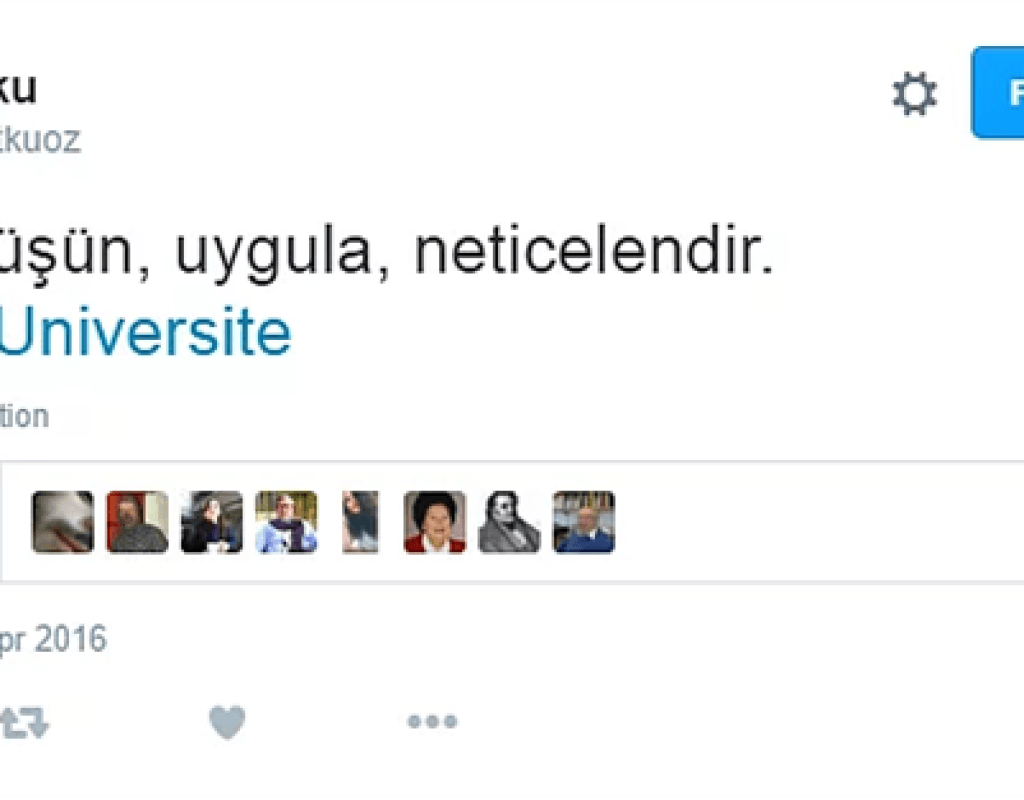Like the tweet with the heart icon
Viewport: 1024px width, 800px height.
(x=227, y=722)
